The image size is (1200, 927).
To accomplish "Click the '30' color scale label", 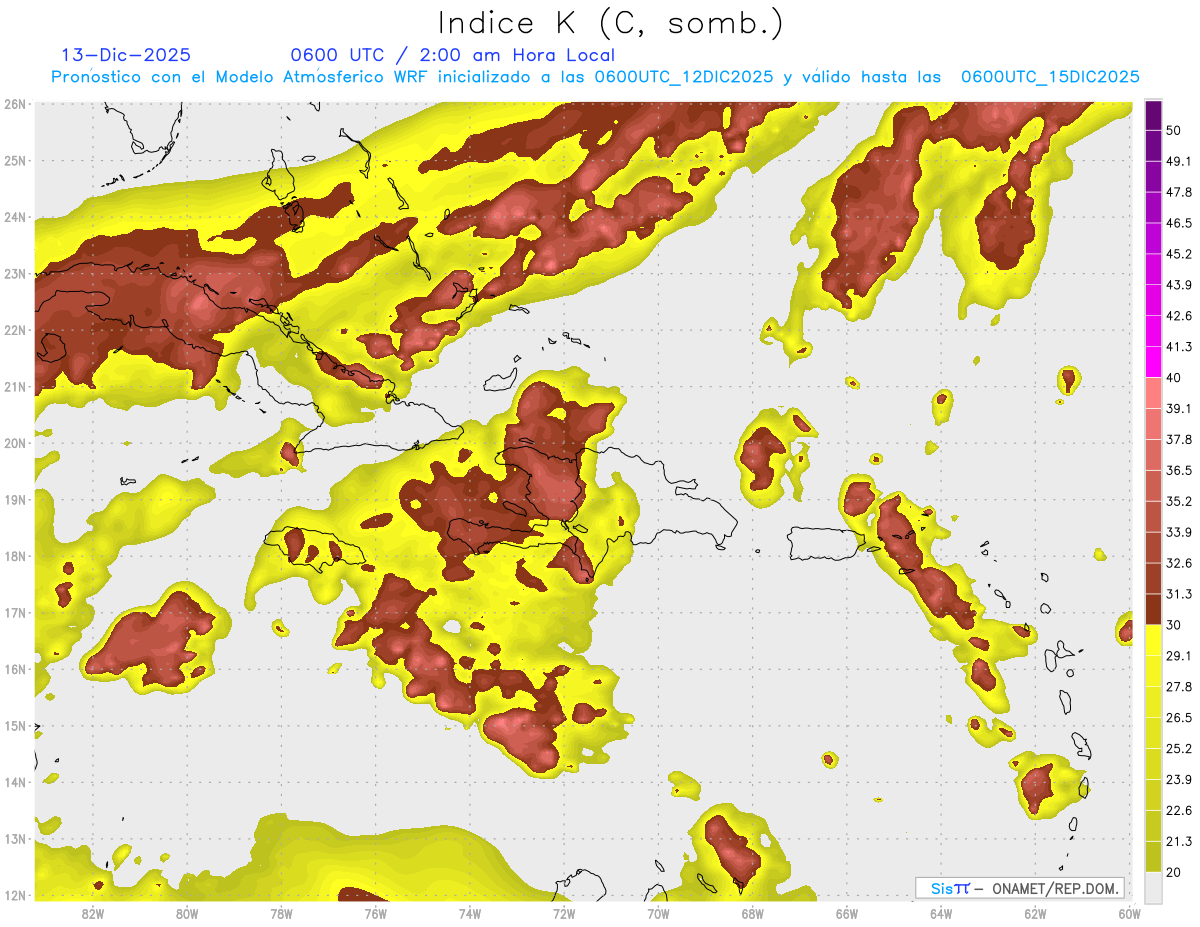I will pos(1174,625).
